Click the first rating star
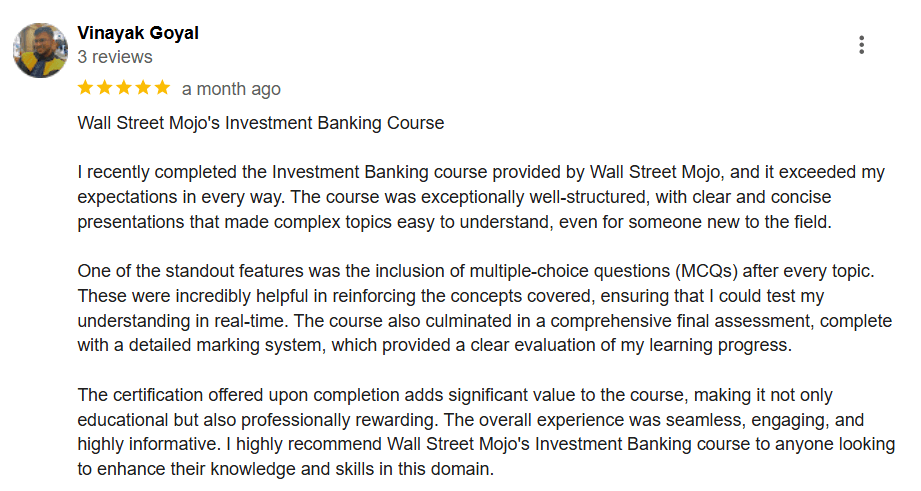This screenshot has width=921, height=491. coord(86,88)
